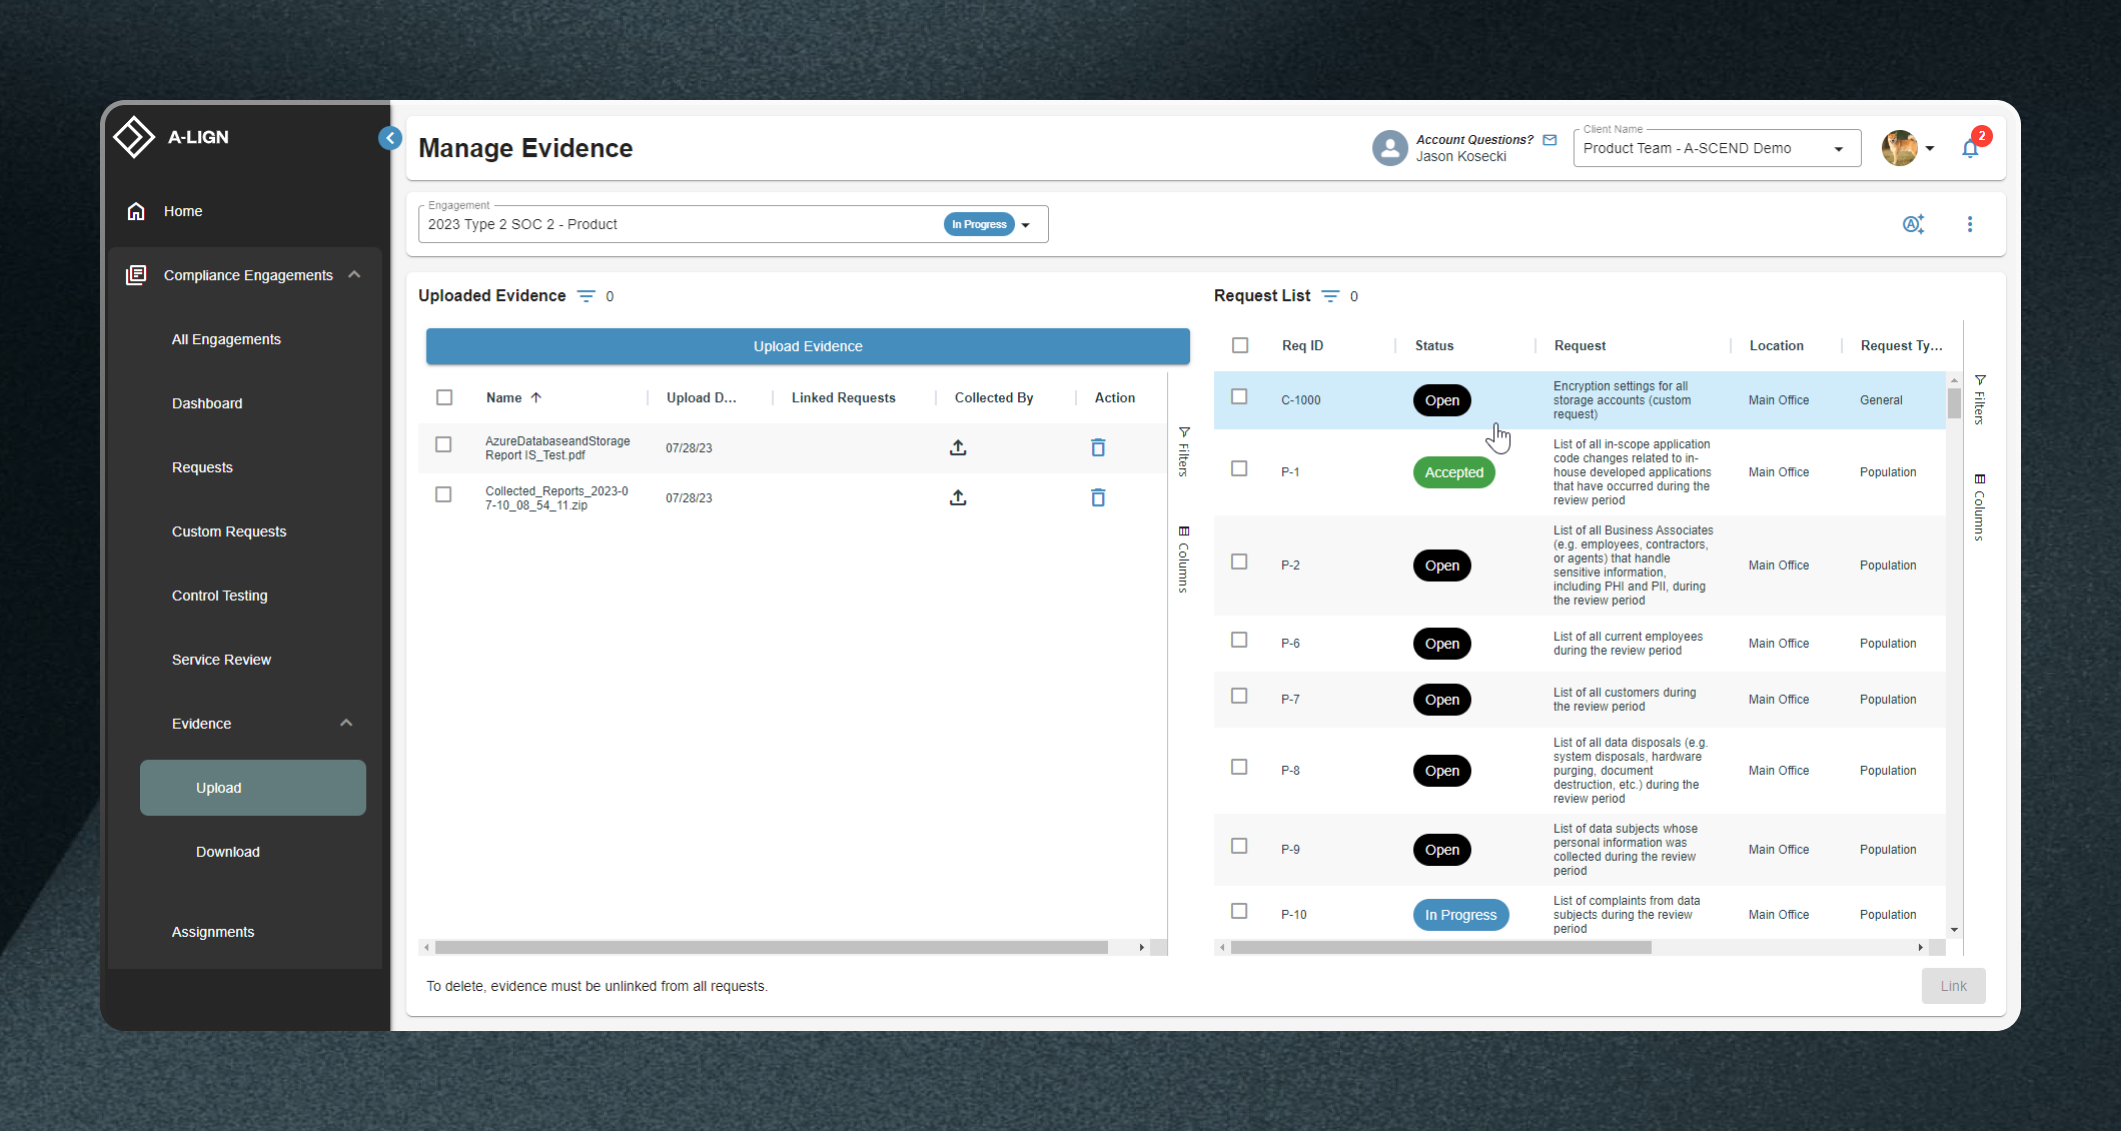
Task: Open notifications bell with red badge
Action: point(1970,149)
